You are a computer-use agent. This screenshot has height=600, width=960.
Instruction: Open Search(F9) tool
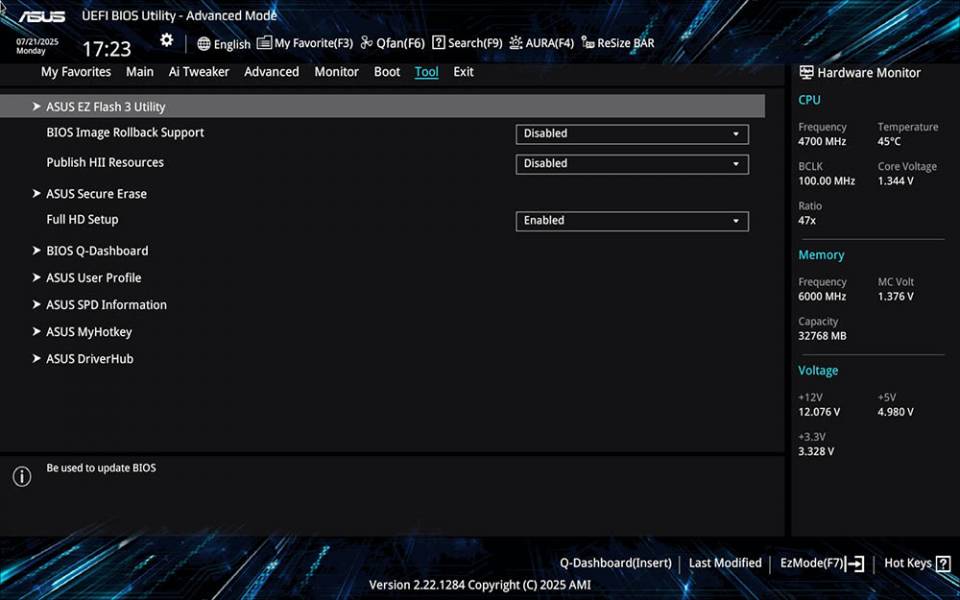(467, 43)
